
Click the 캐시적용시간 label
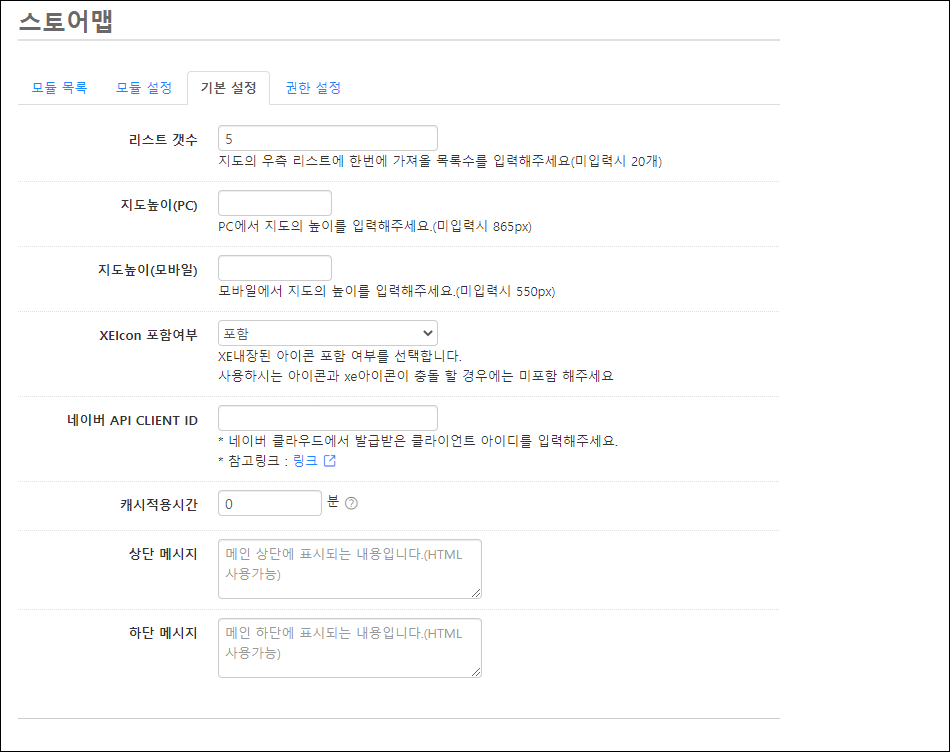[159, 505]
